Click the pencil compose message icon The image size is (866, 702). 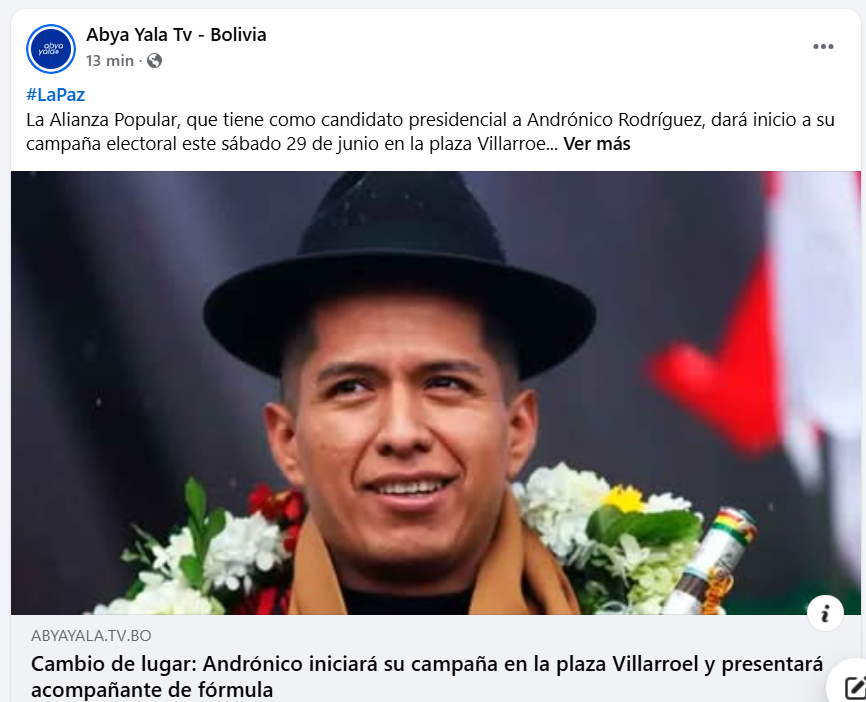tap(854, 687)
